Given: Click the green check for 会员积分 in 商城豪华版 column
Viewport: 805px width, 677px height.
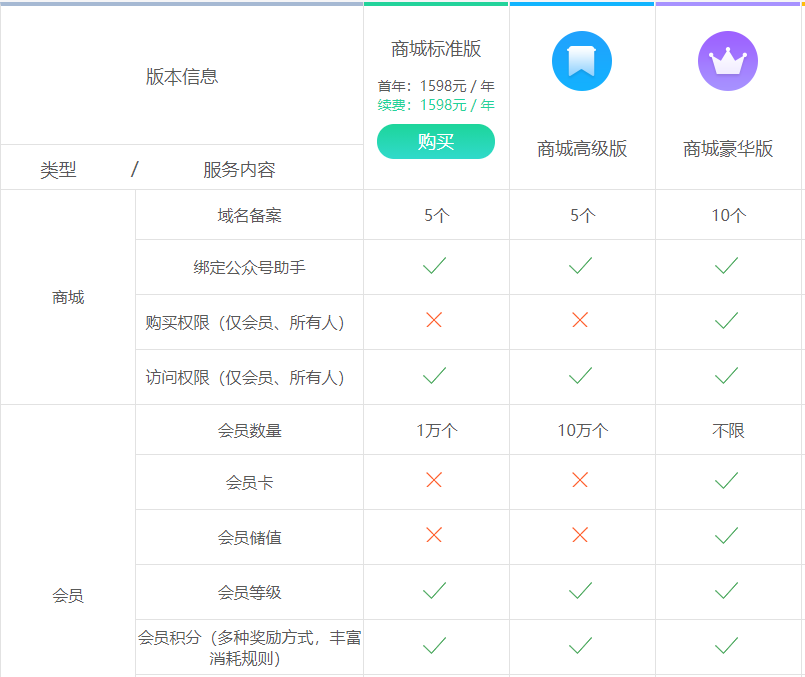Looking at the screenshot, I should pos(727,646).
